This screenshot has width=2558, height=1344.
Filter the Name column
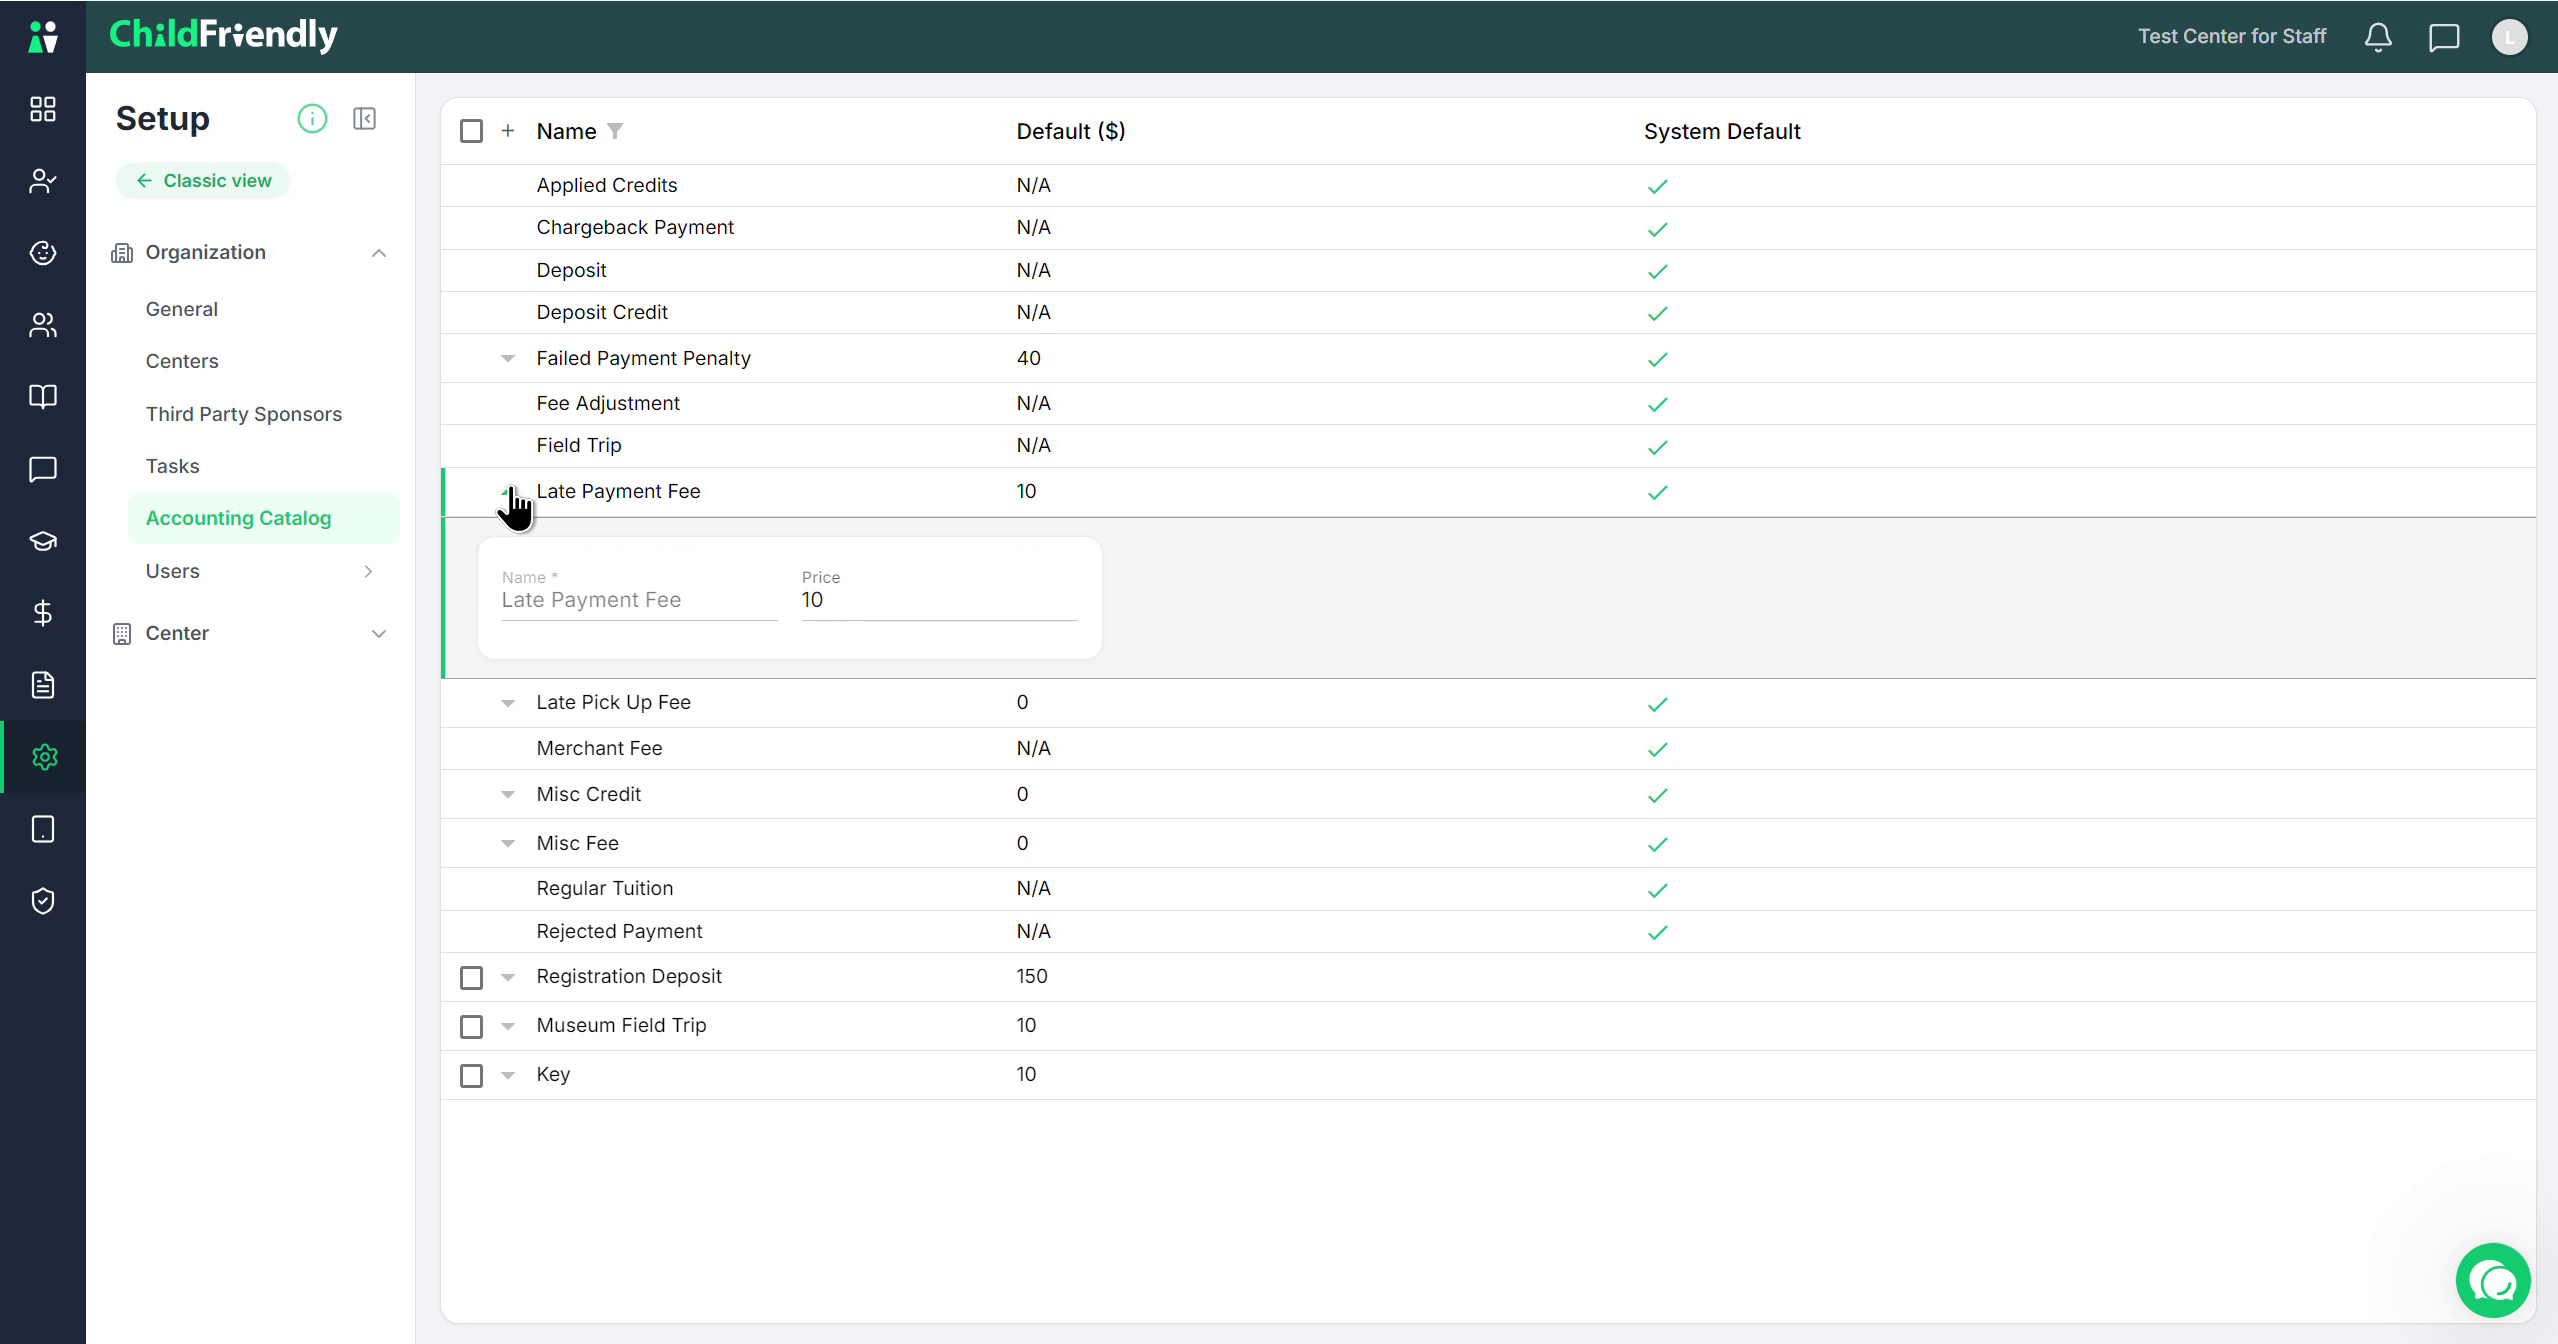[x=615, y=131]
